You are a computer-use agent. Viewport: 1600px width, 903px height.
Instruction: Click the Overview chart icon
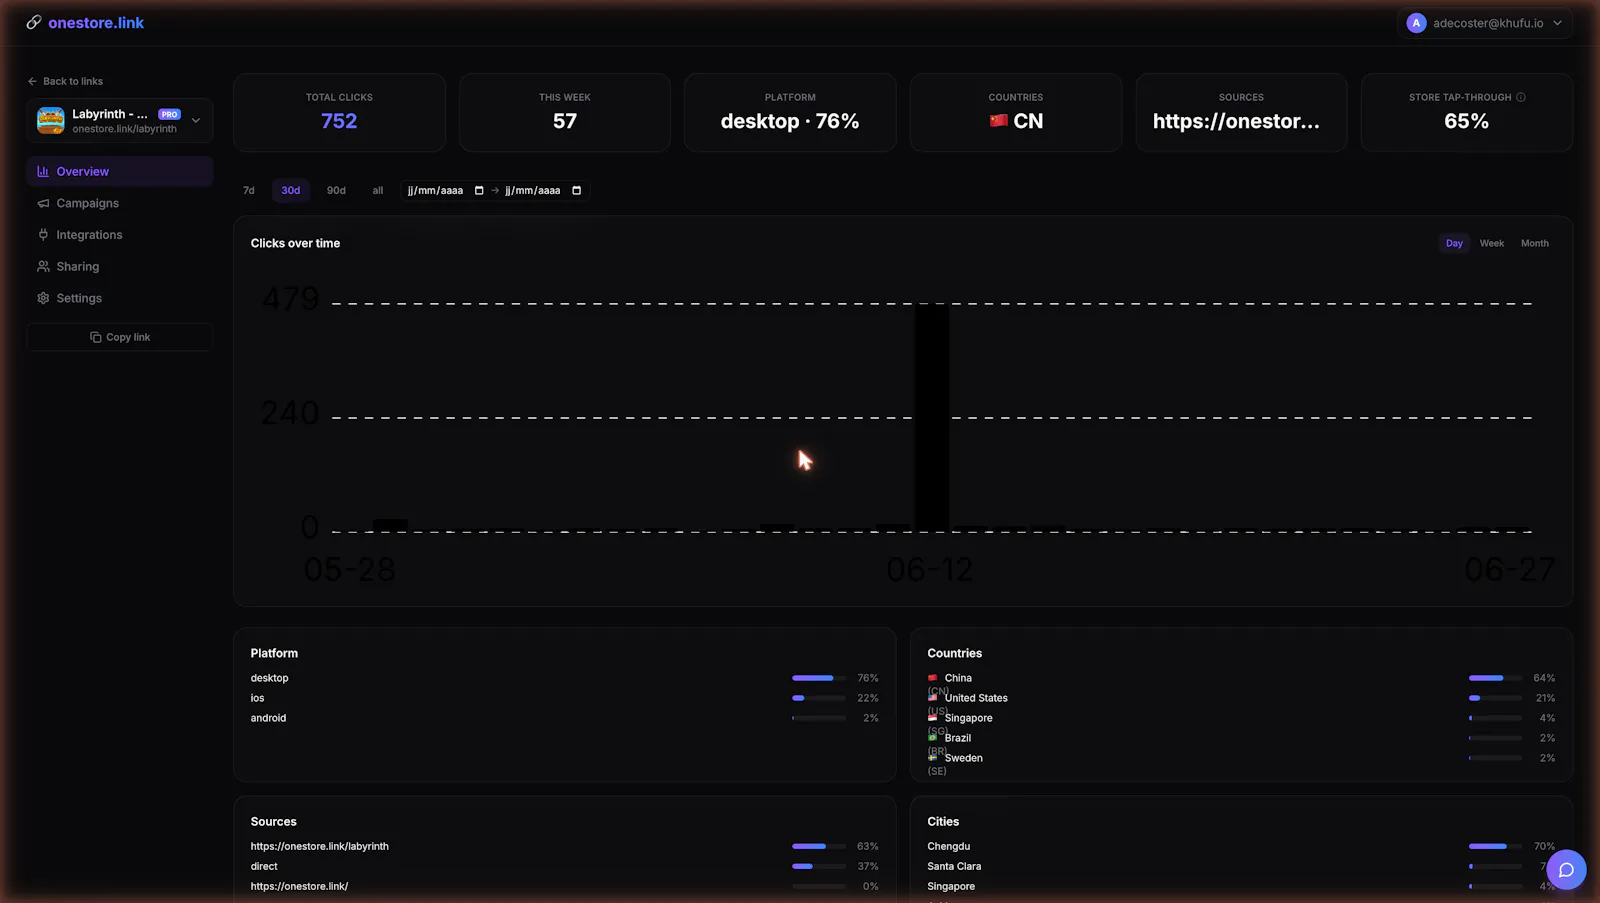(43, 171)
